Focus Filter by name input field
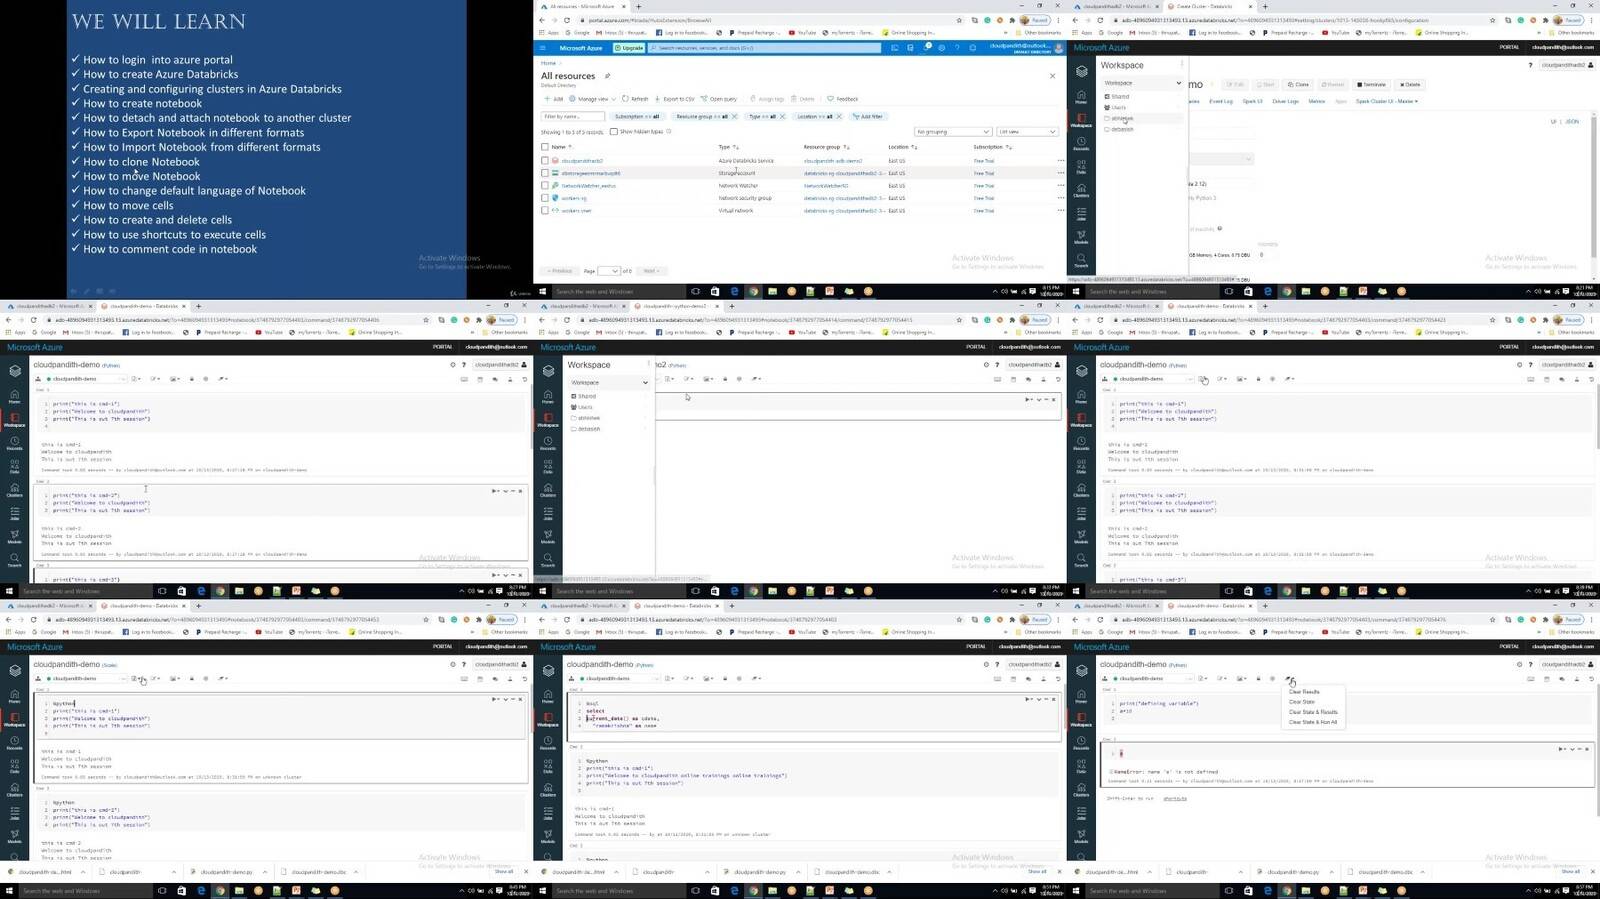The width and height of the screenshot is (1600, 899). tap(573, 116)
